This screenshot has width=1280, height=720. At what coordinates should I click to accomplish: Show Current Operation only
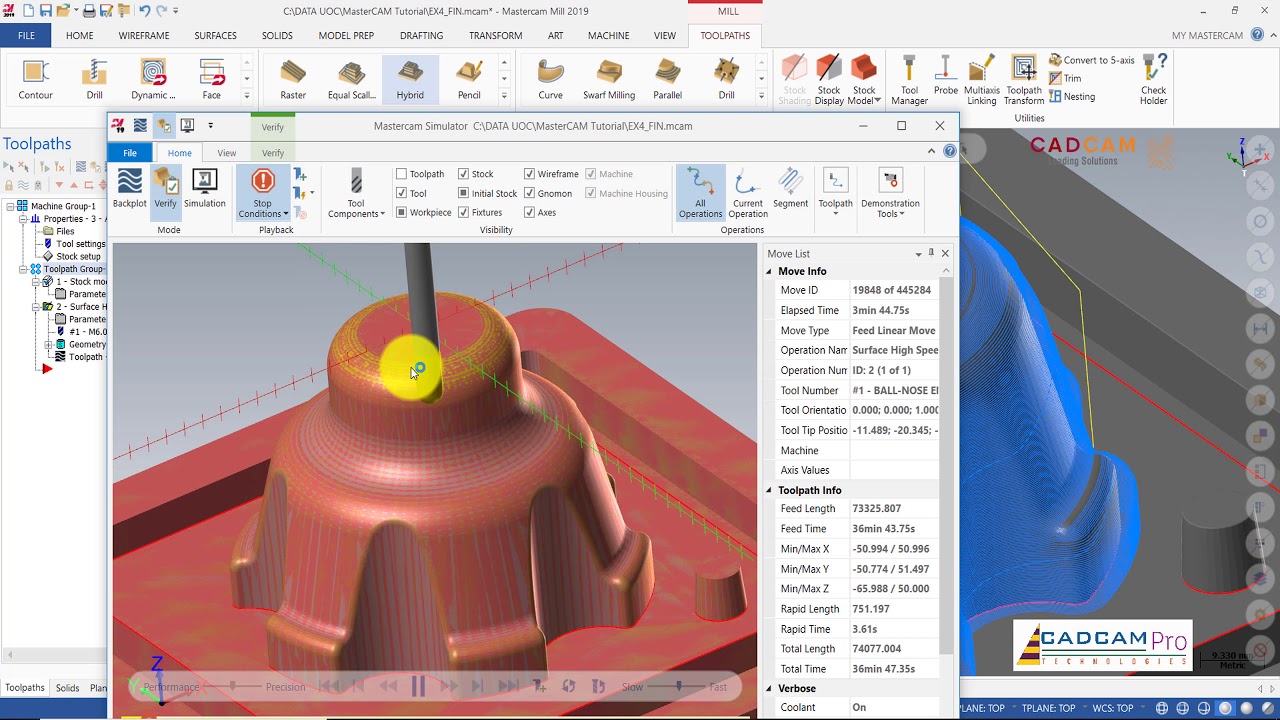[x=747, y=193]
